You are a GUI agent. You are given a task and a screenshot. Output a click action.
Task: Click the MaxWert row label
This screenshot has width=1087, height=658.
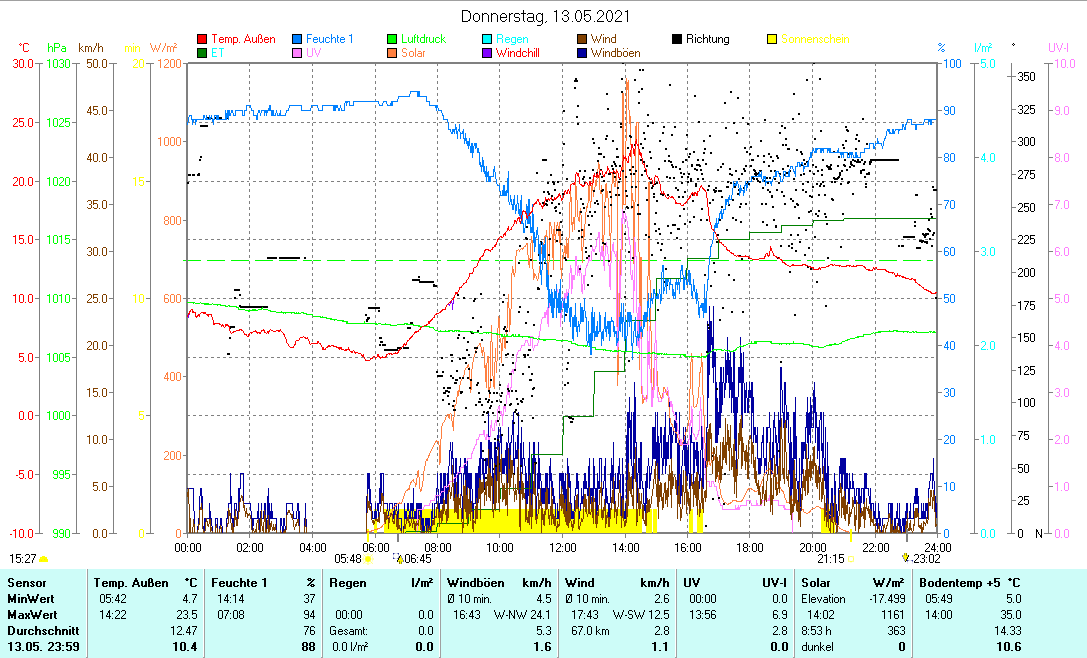click(x=31, y=615)
